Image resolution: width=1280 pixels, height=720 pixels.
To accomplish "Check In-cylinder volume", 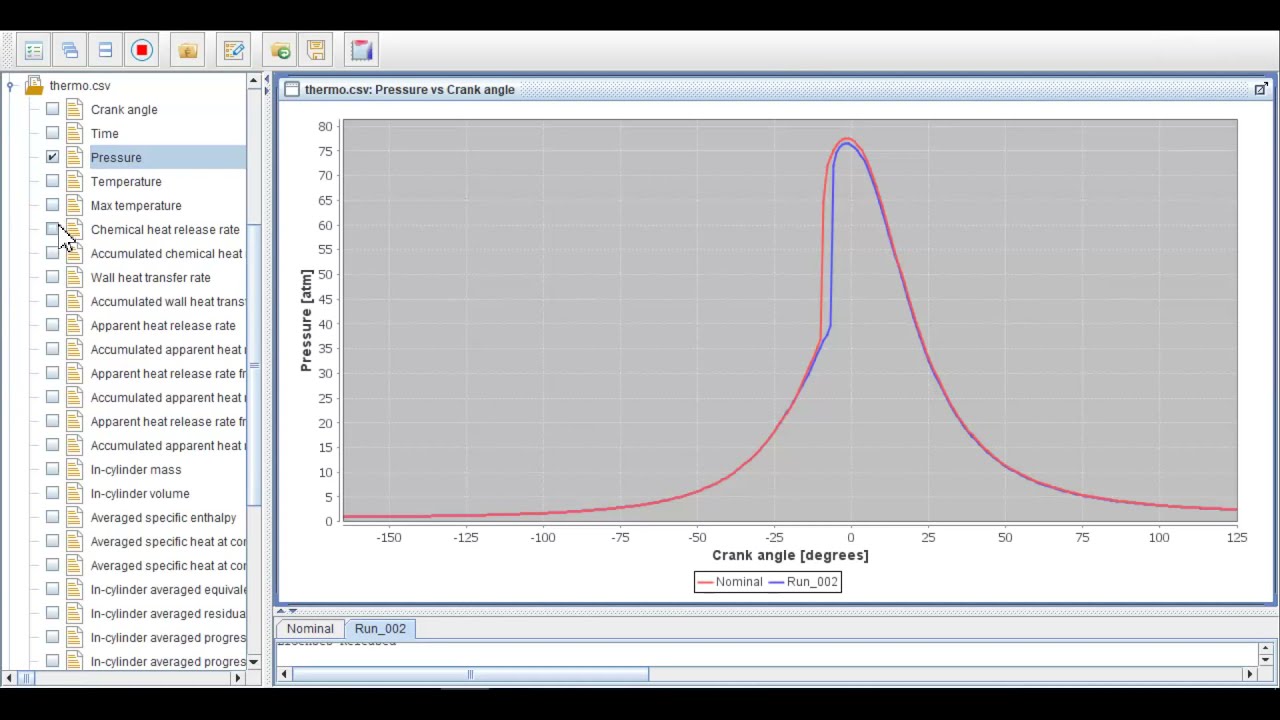I will point(52,494).
